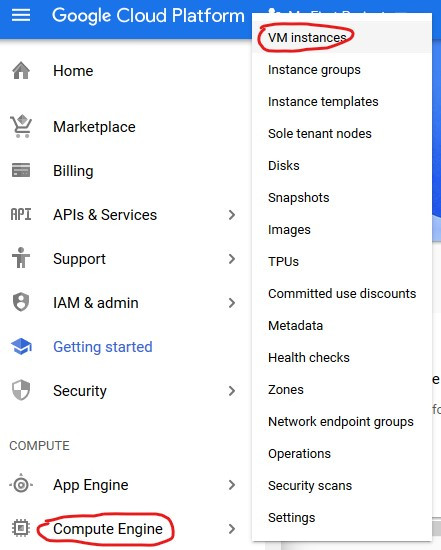Expand the APIs & Services submenu arrow
This screenshot has height=550, width=441.
pyautogui.click(x=232, y=215)
